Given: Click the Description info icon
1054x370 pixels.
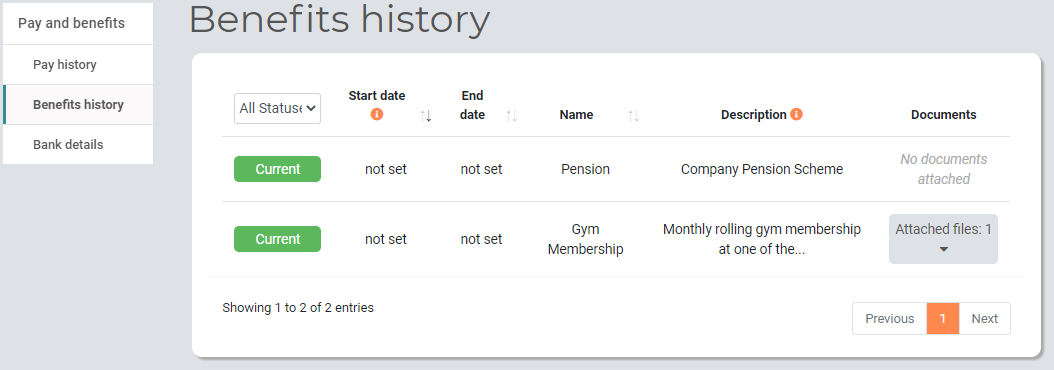Looking at the screenshot, I should [x=797, y=114].
